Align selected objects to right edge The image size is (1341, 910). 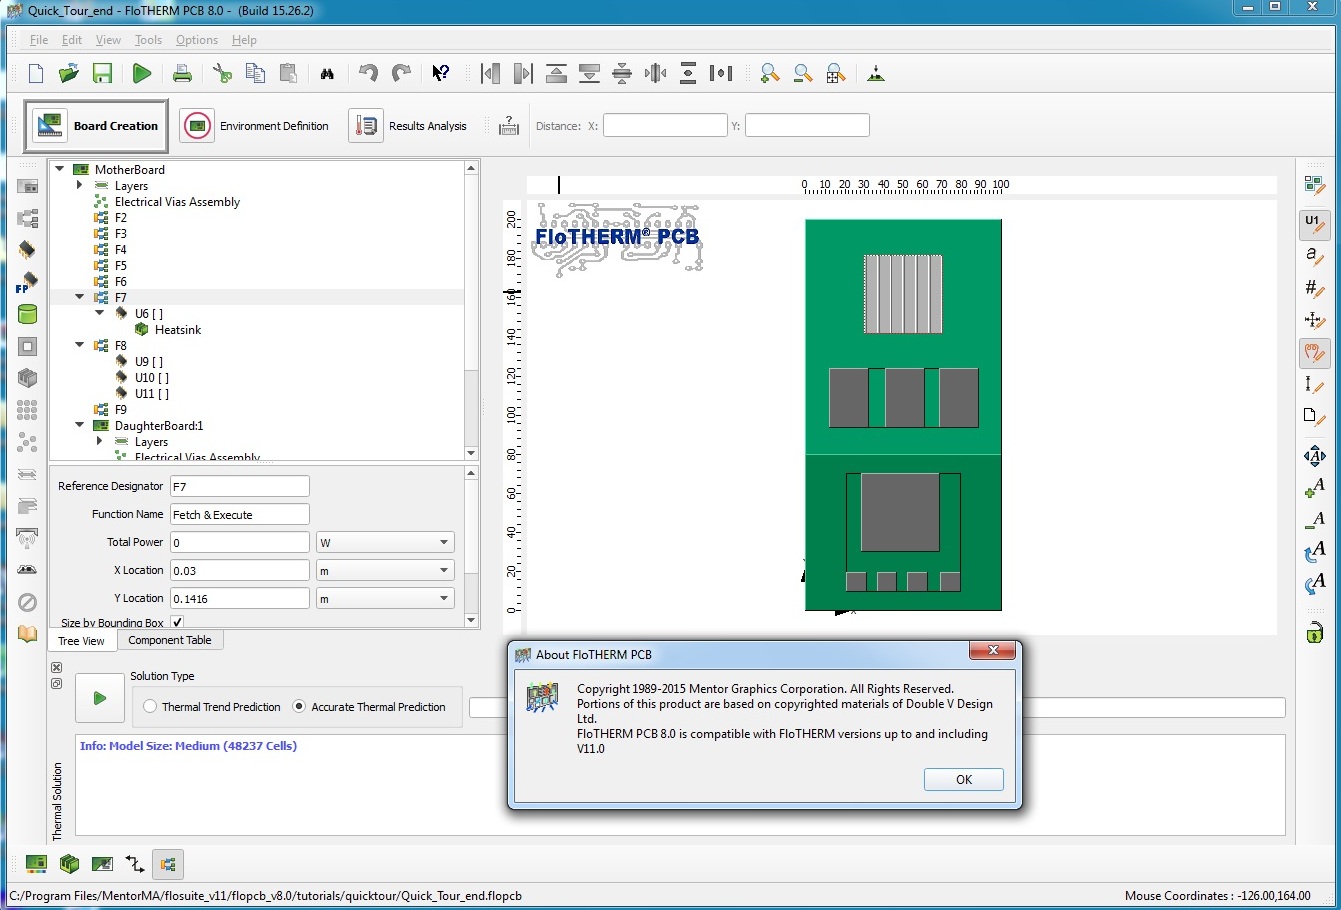(523, 73)
